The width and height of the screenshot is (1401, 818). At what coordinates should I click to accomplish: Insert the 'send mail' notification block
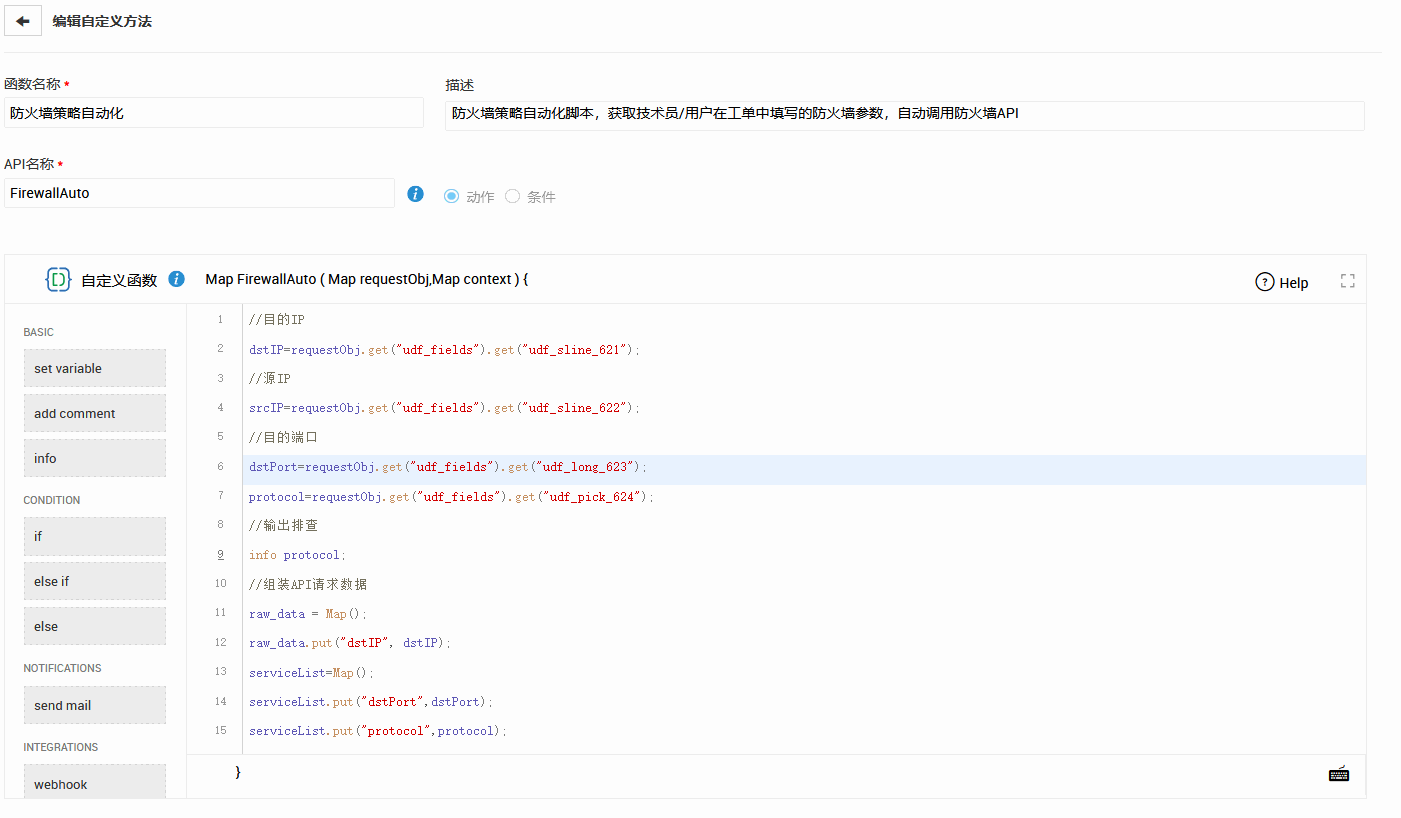[x=95, y=705]
